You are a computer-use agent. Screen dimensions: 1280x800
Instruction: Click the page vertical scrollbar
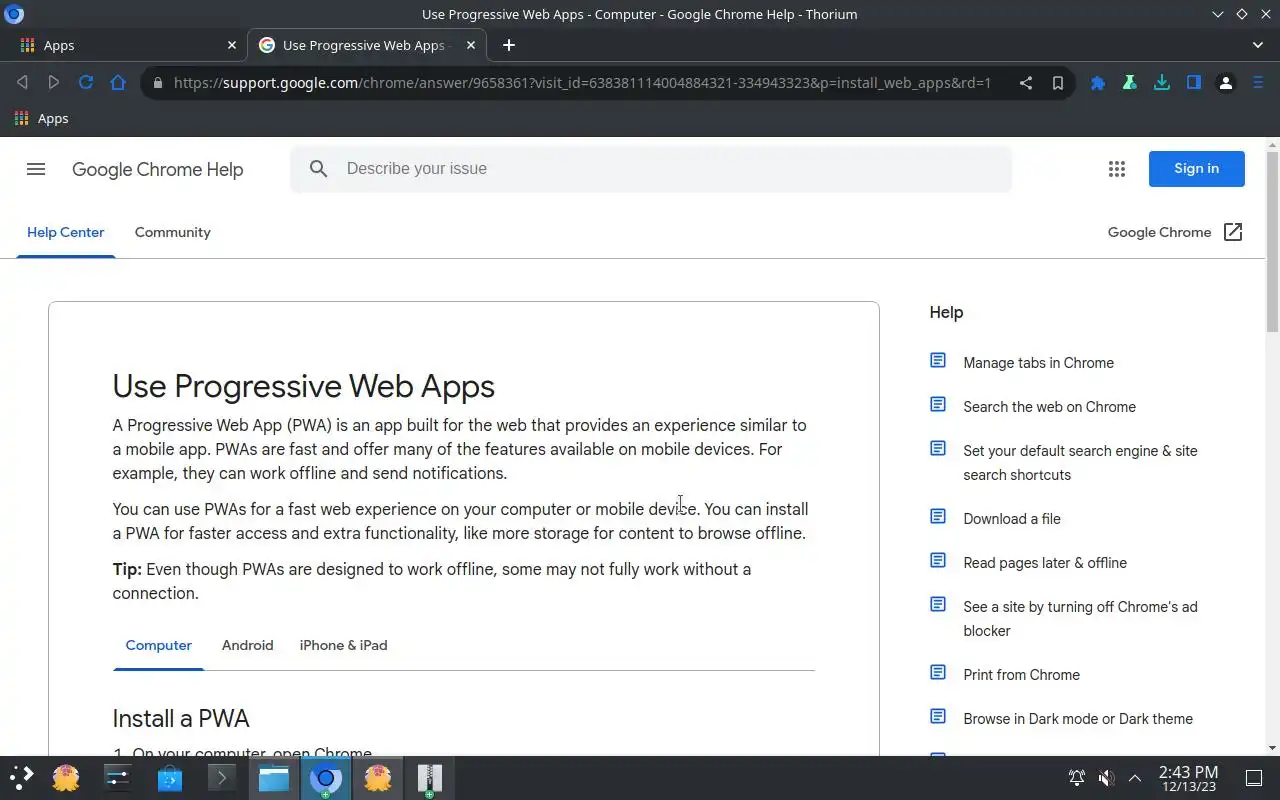tap(1272, 240)
